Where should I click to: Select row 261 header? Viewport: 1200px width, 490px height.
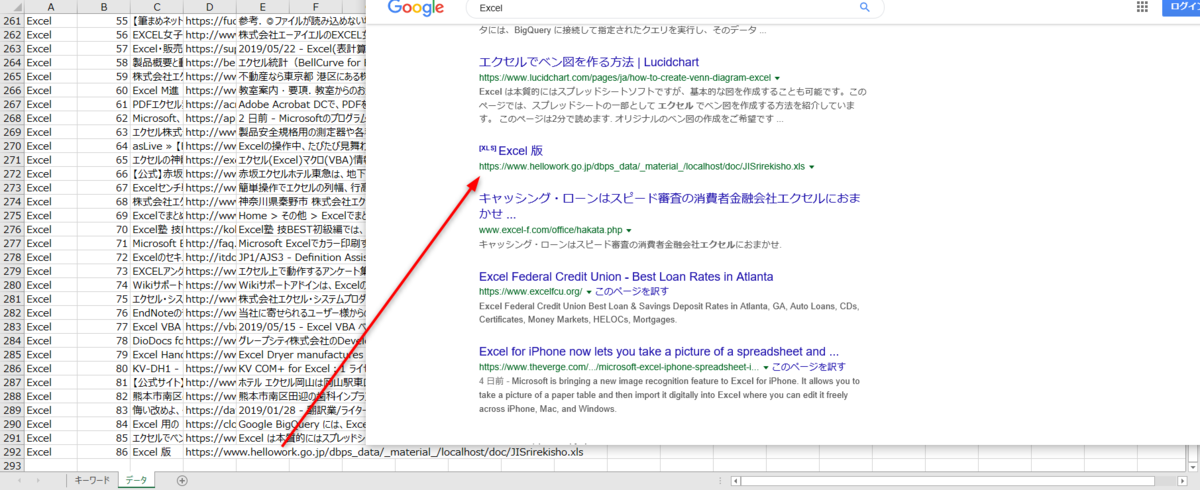[x=12, y=20]
